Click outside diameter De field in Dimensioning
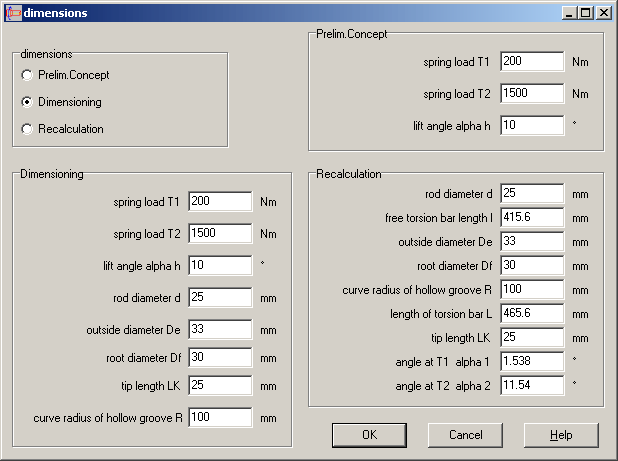 pos(220,329)
